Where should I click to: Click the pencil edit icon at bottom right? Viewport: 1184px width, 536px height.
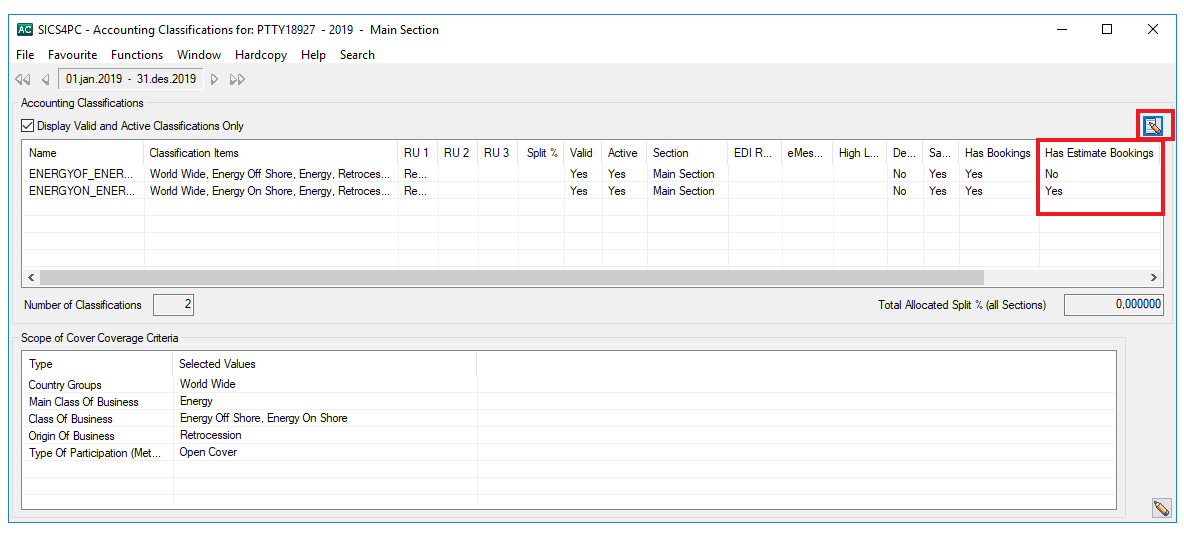pyautogui.click(x=1160, y=508)
